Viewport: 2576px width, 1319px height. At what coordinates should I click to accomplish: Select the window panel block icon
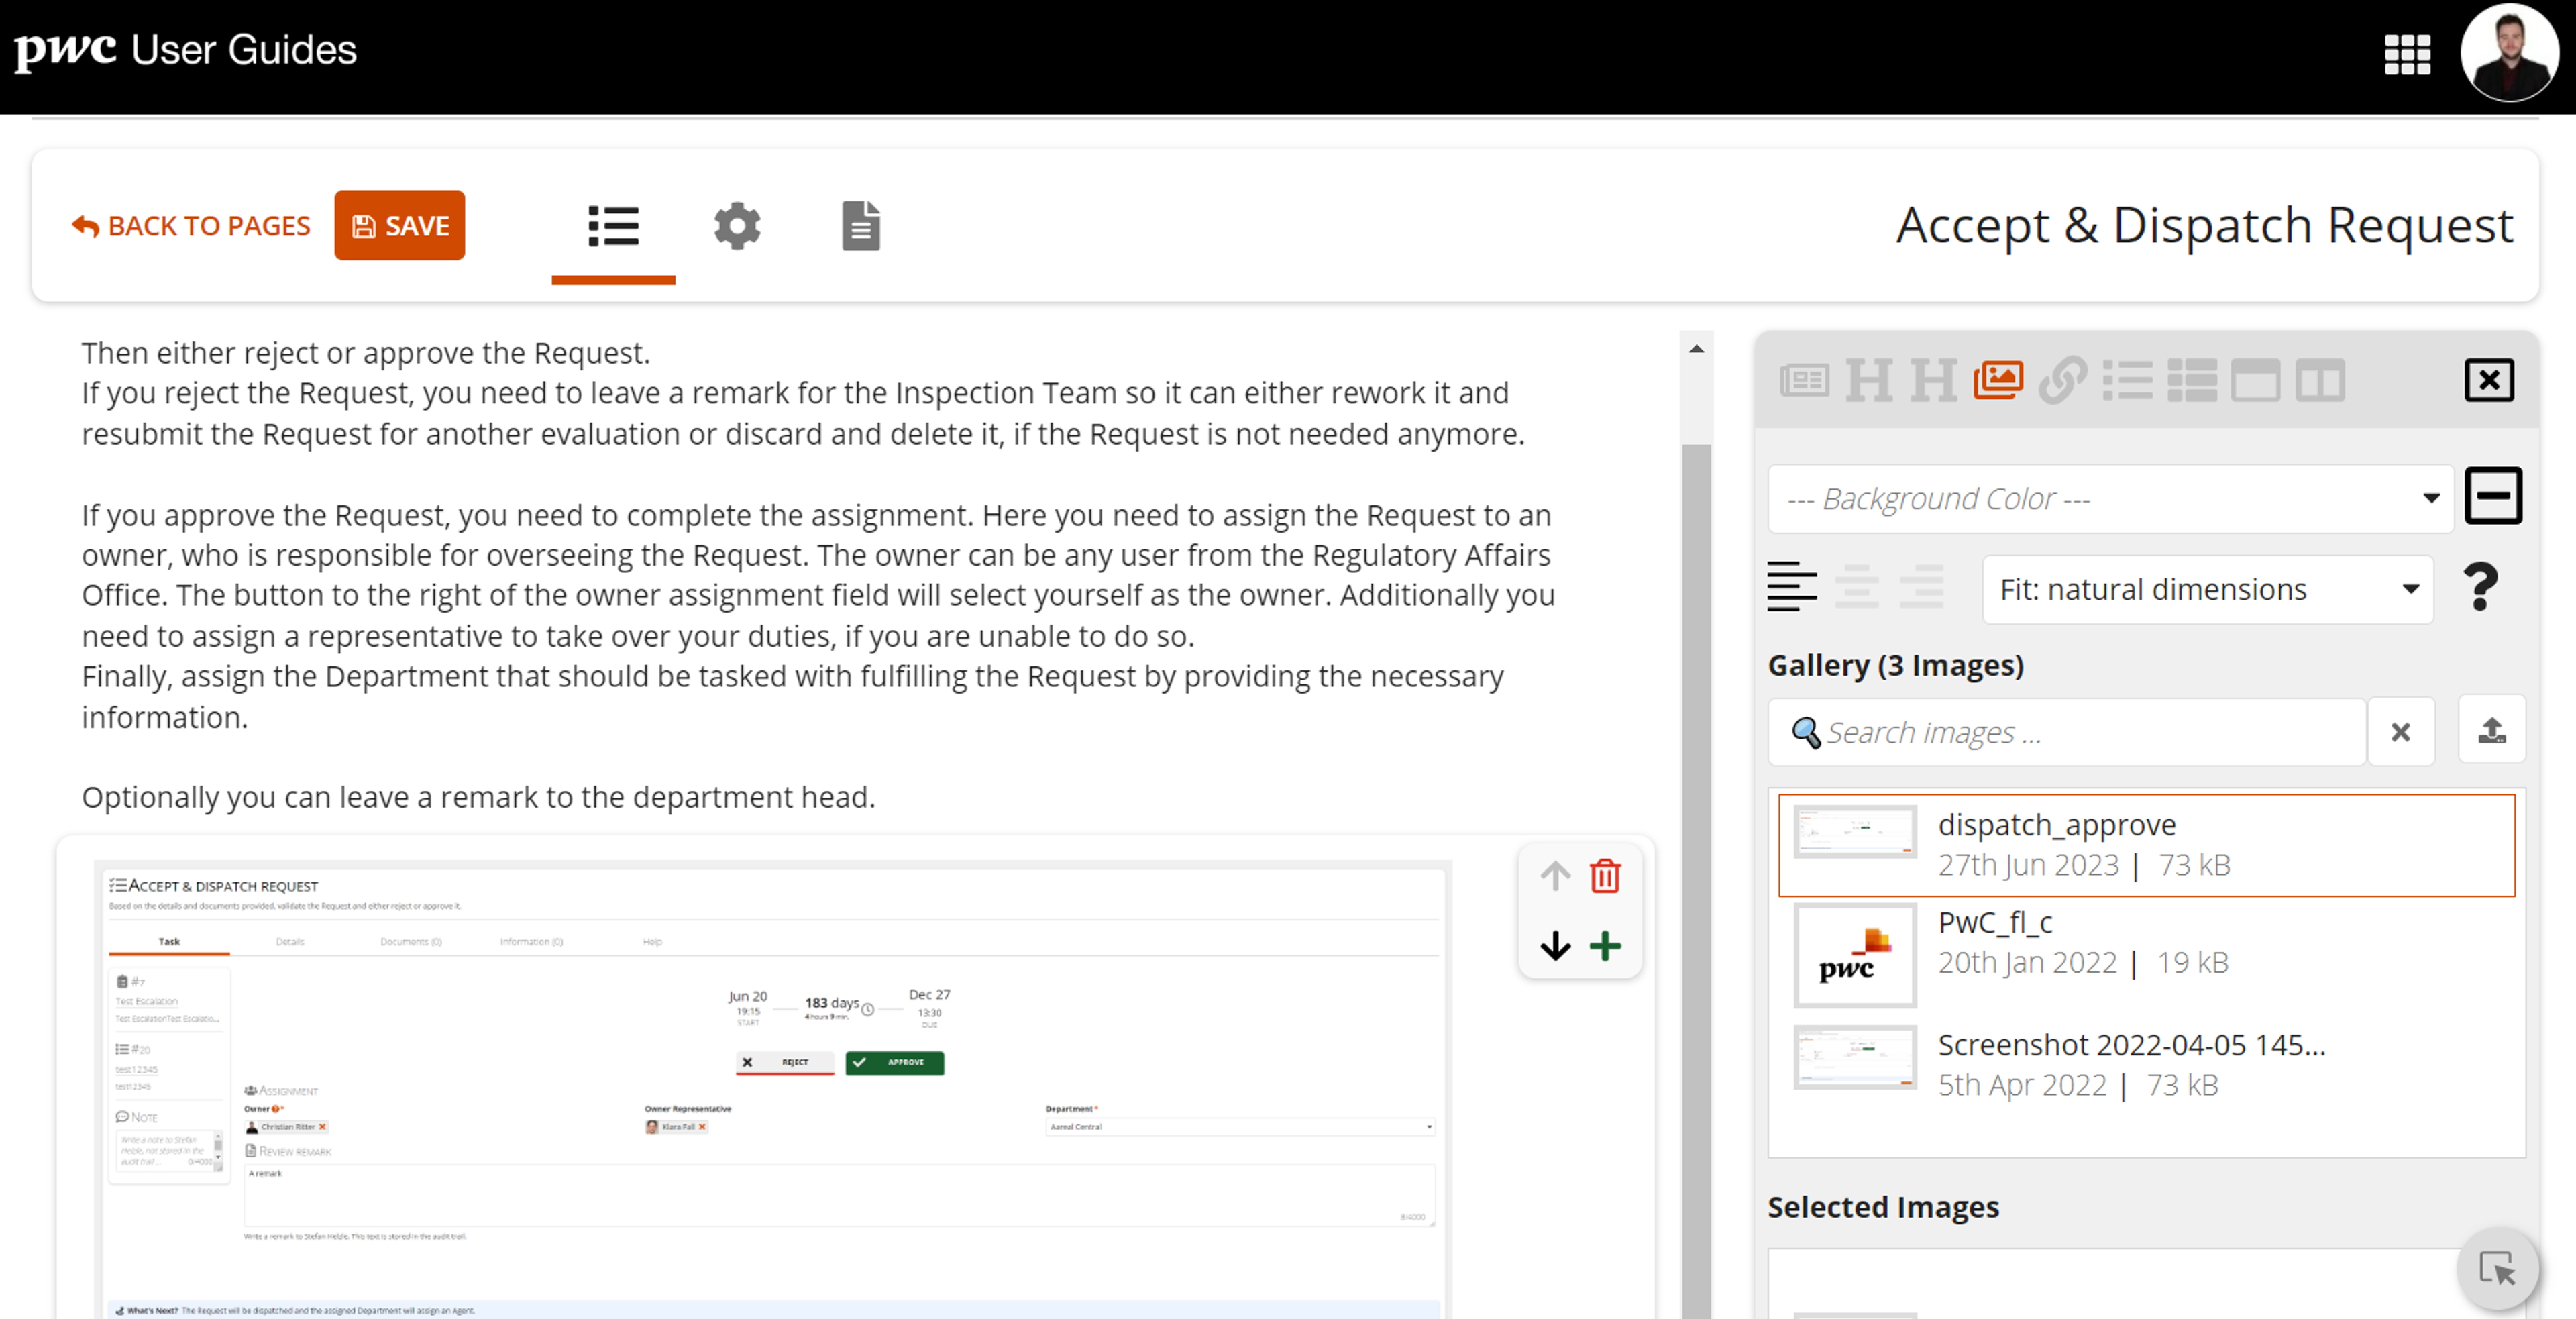tap(2256, 380)
